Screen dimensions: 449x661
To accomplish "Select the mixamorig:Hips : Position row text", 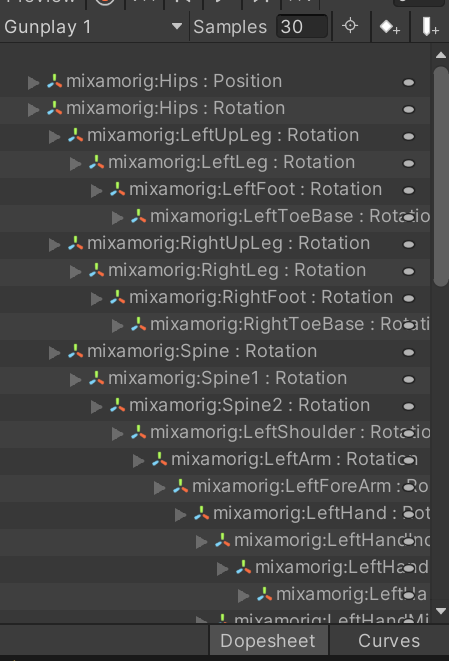I will click(x=174, y=81).
